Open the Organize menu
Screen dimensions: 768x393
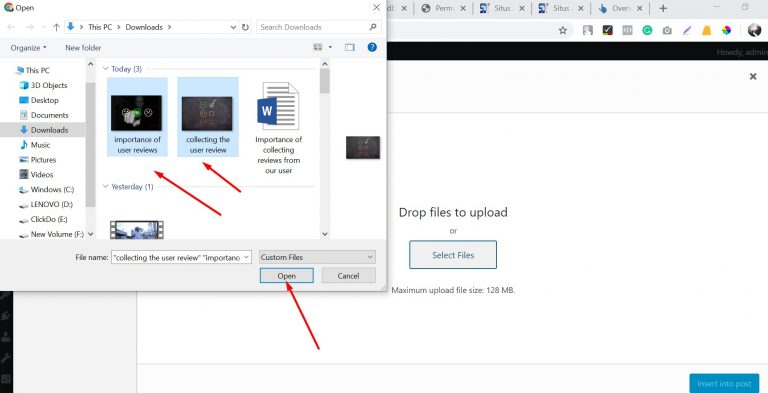coord(28,48)
